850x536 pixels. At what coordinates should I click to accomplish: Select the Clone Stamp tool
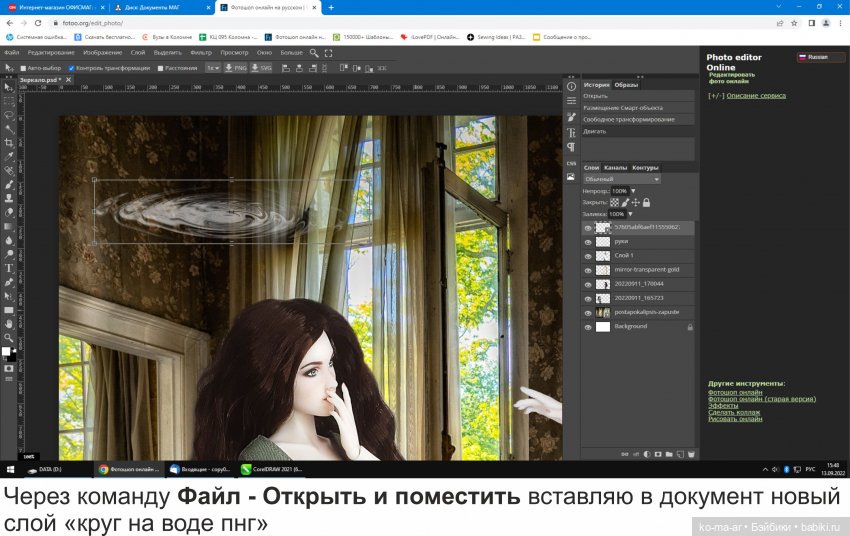[9, 198]
